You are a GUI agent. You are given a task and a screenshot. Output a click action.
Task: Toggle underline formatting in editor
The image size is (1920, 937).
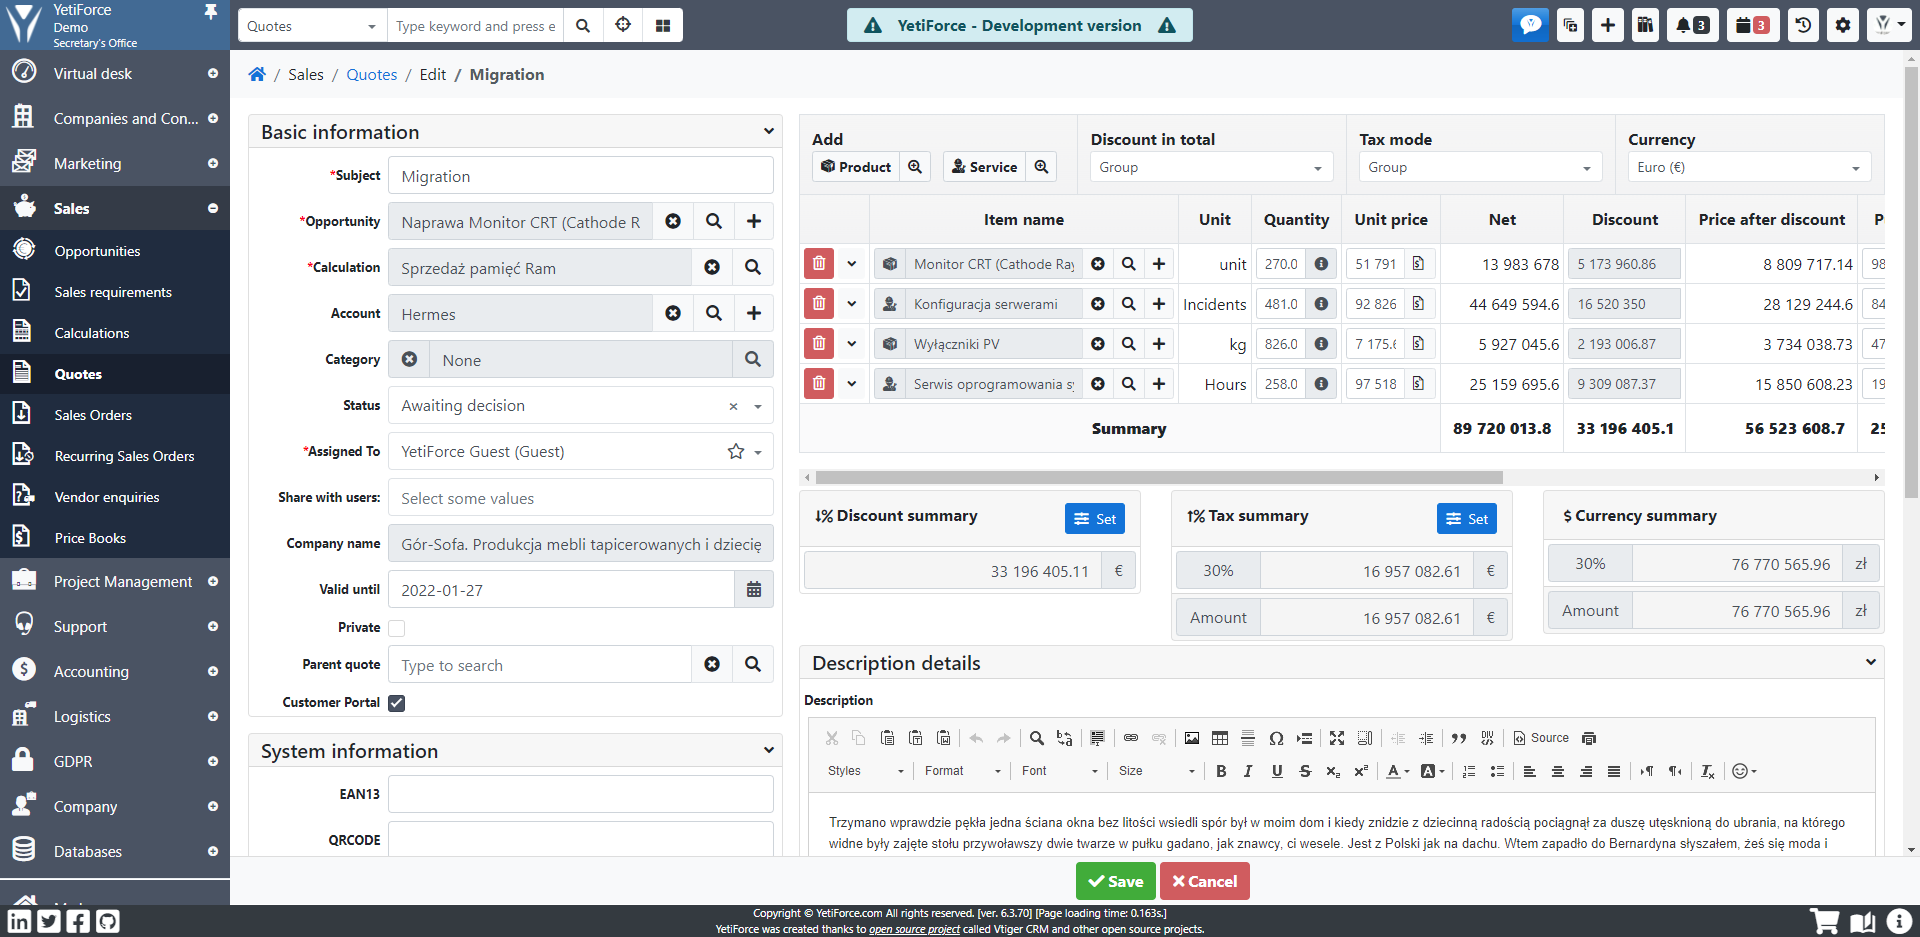point(1277,771)
